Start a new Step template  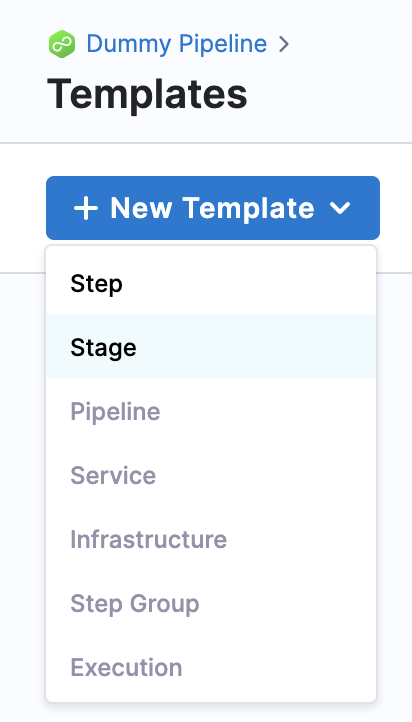point(211,283)
